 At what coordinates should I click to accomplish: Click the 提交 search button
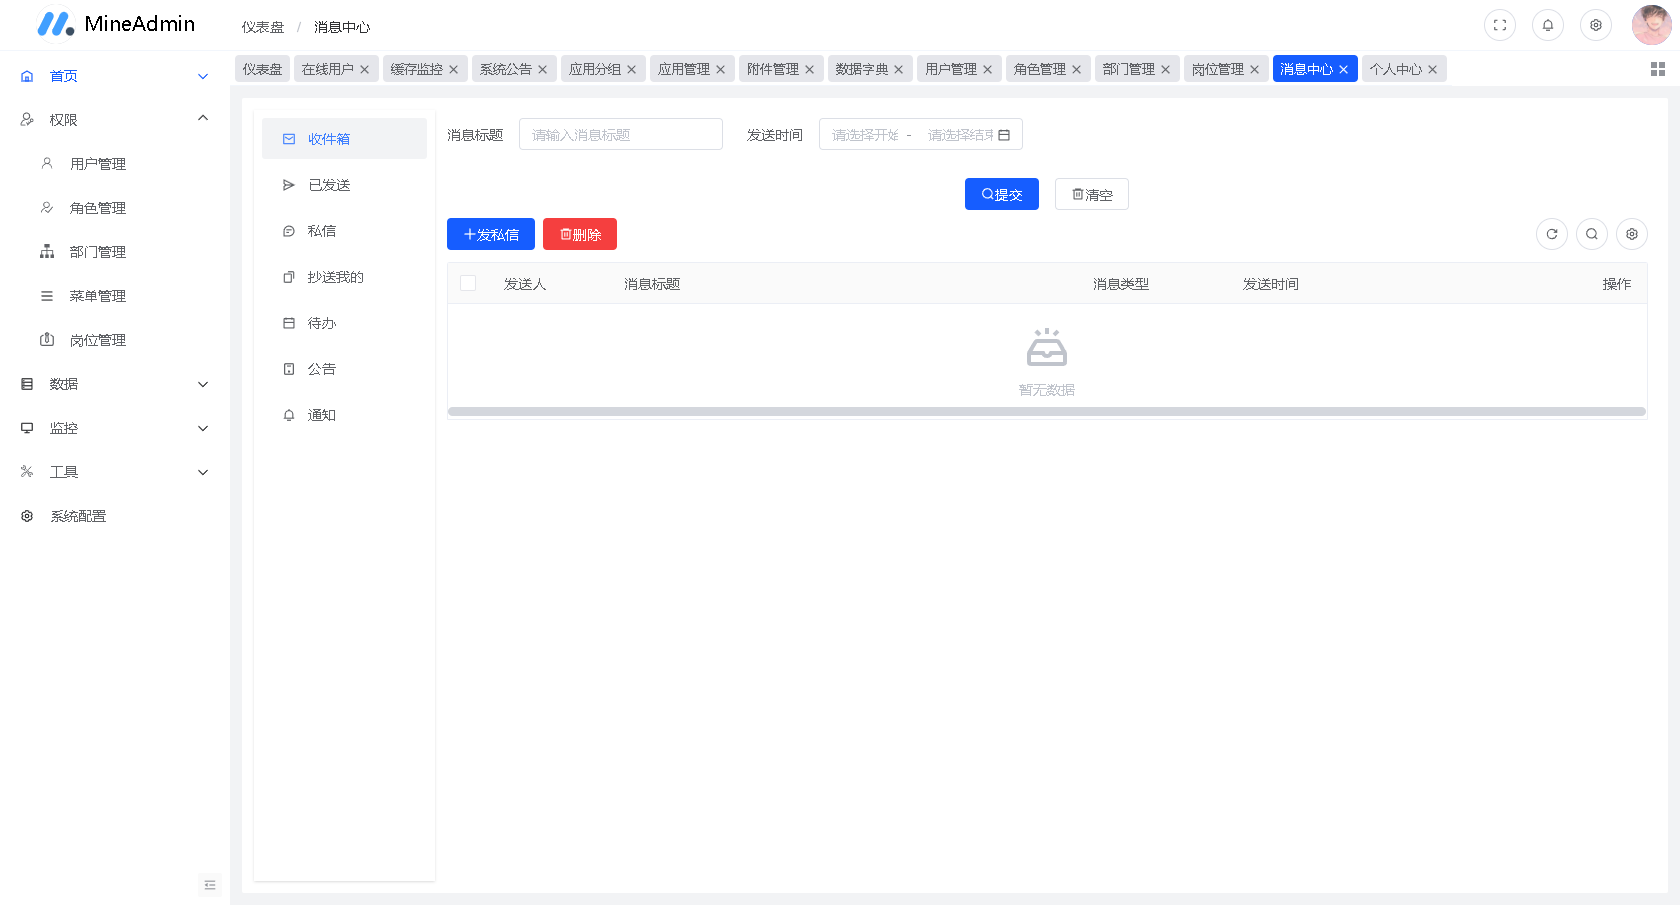[1002, 194]
